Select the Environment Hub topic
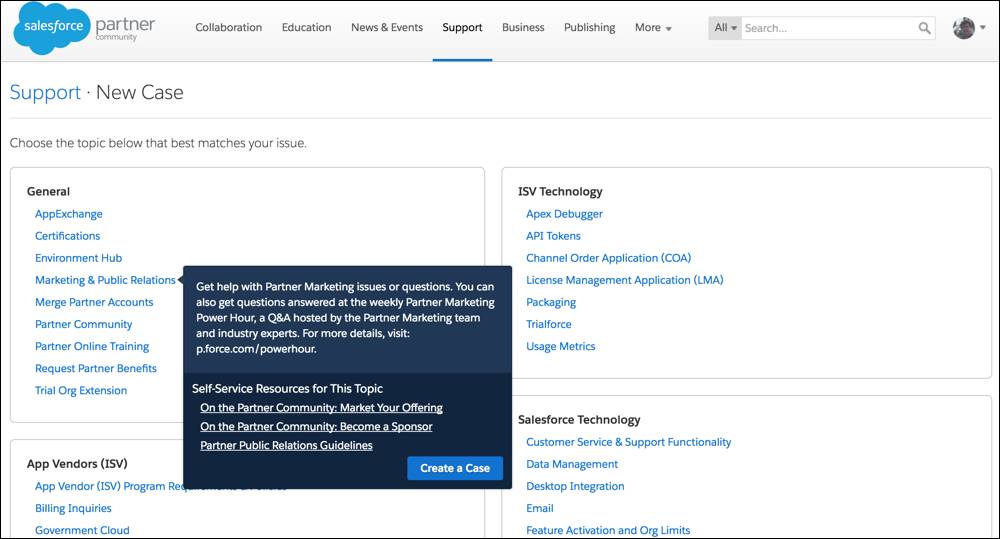The height and width of the screenshot is (539, 1000). pyautogui.click(x=78, y=258)
